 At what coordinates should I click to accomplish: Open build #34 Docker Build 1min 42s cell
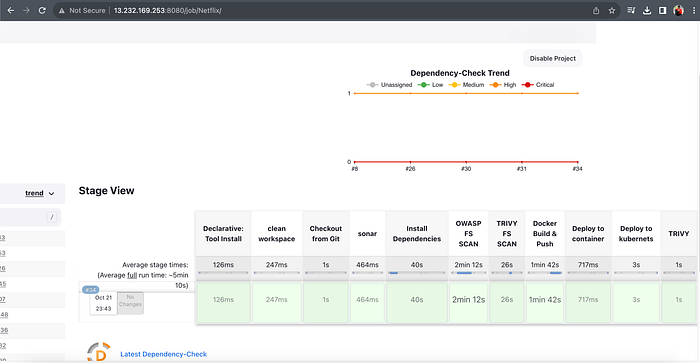tap(545, 302)
